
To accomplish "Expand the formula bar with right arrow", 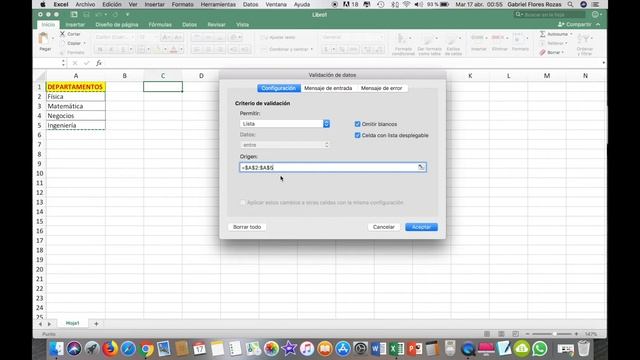I will (x=603, y=63).
